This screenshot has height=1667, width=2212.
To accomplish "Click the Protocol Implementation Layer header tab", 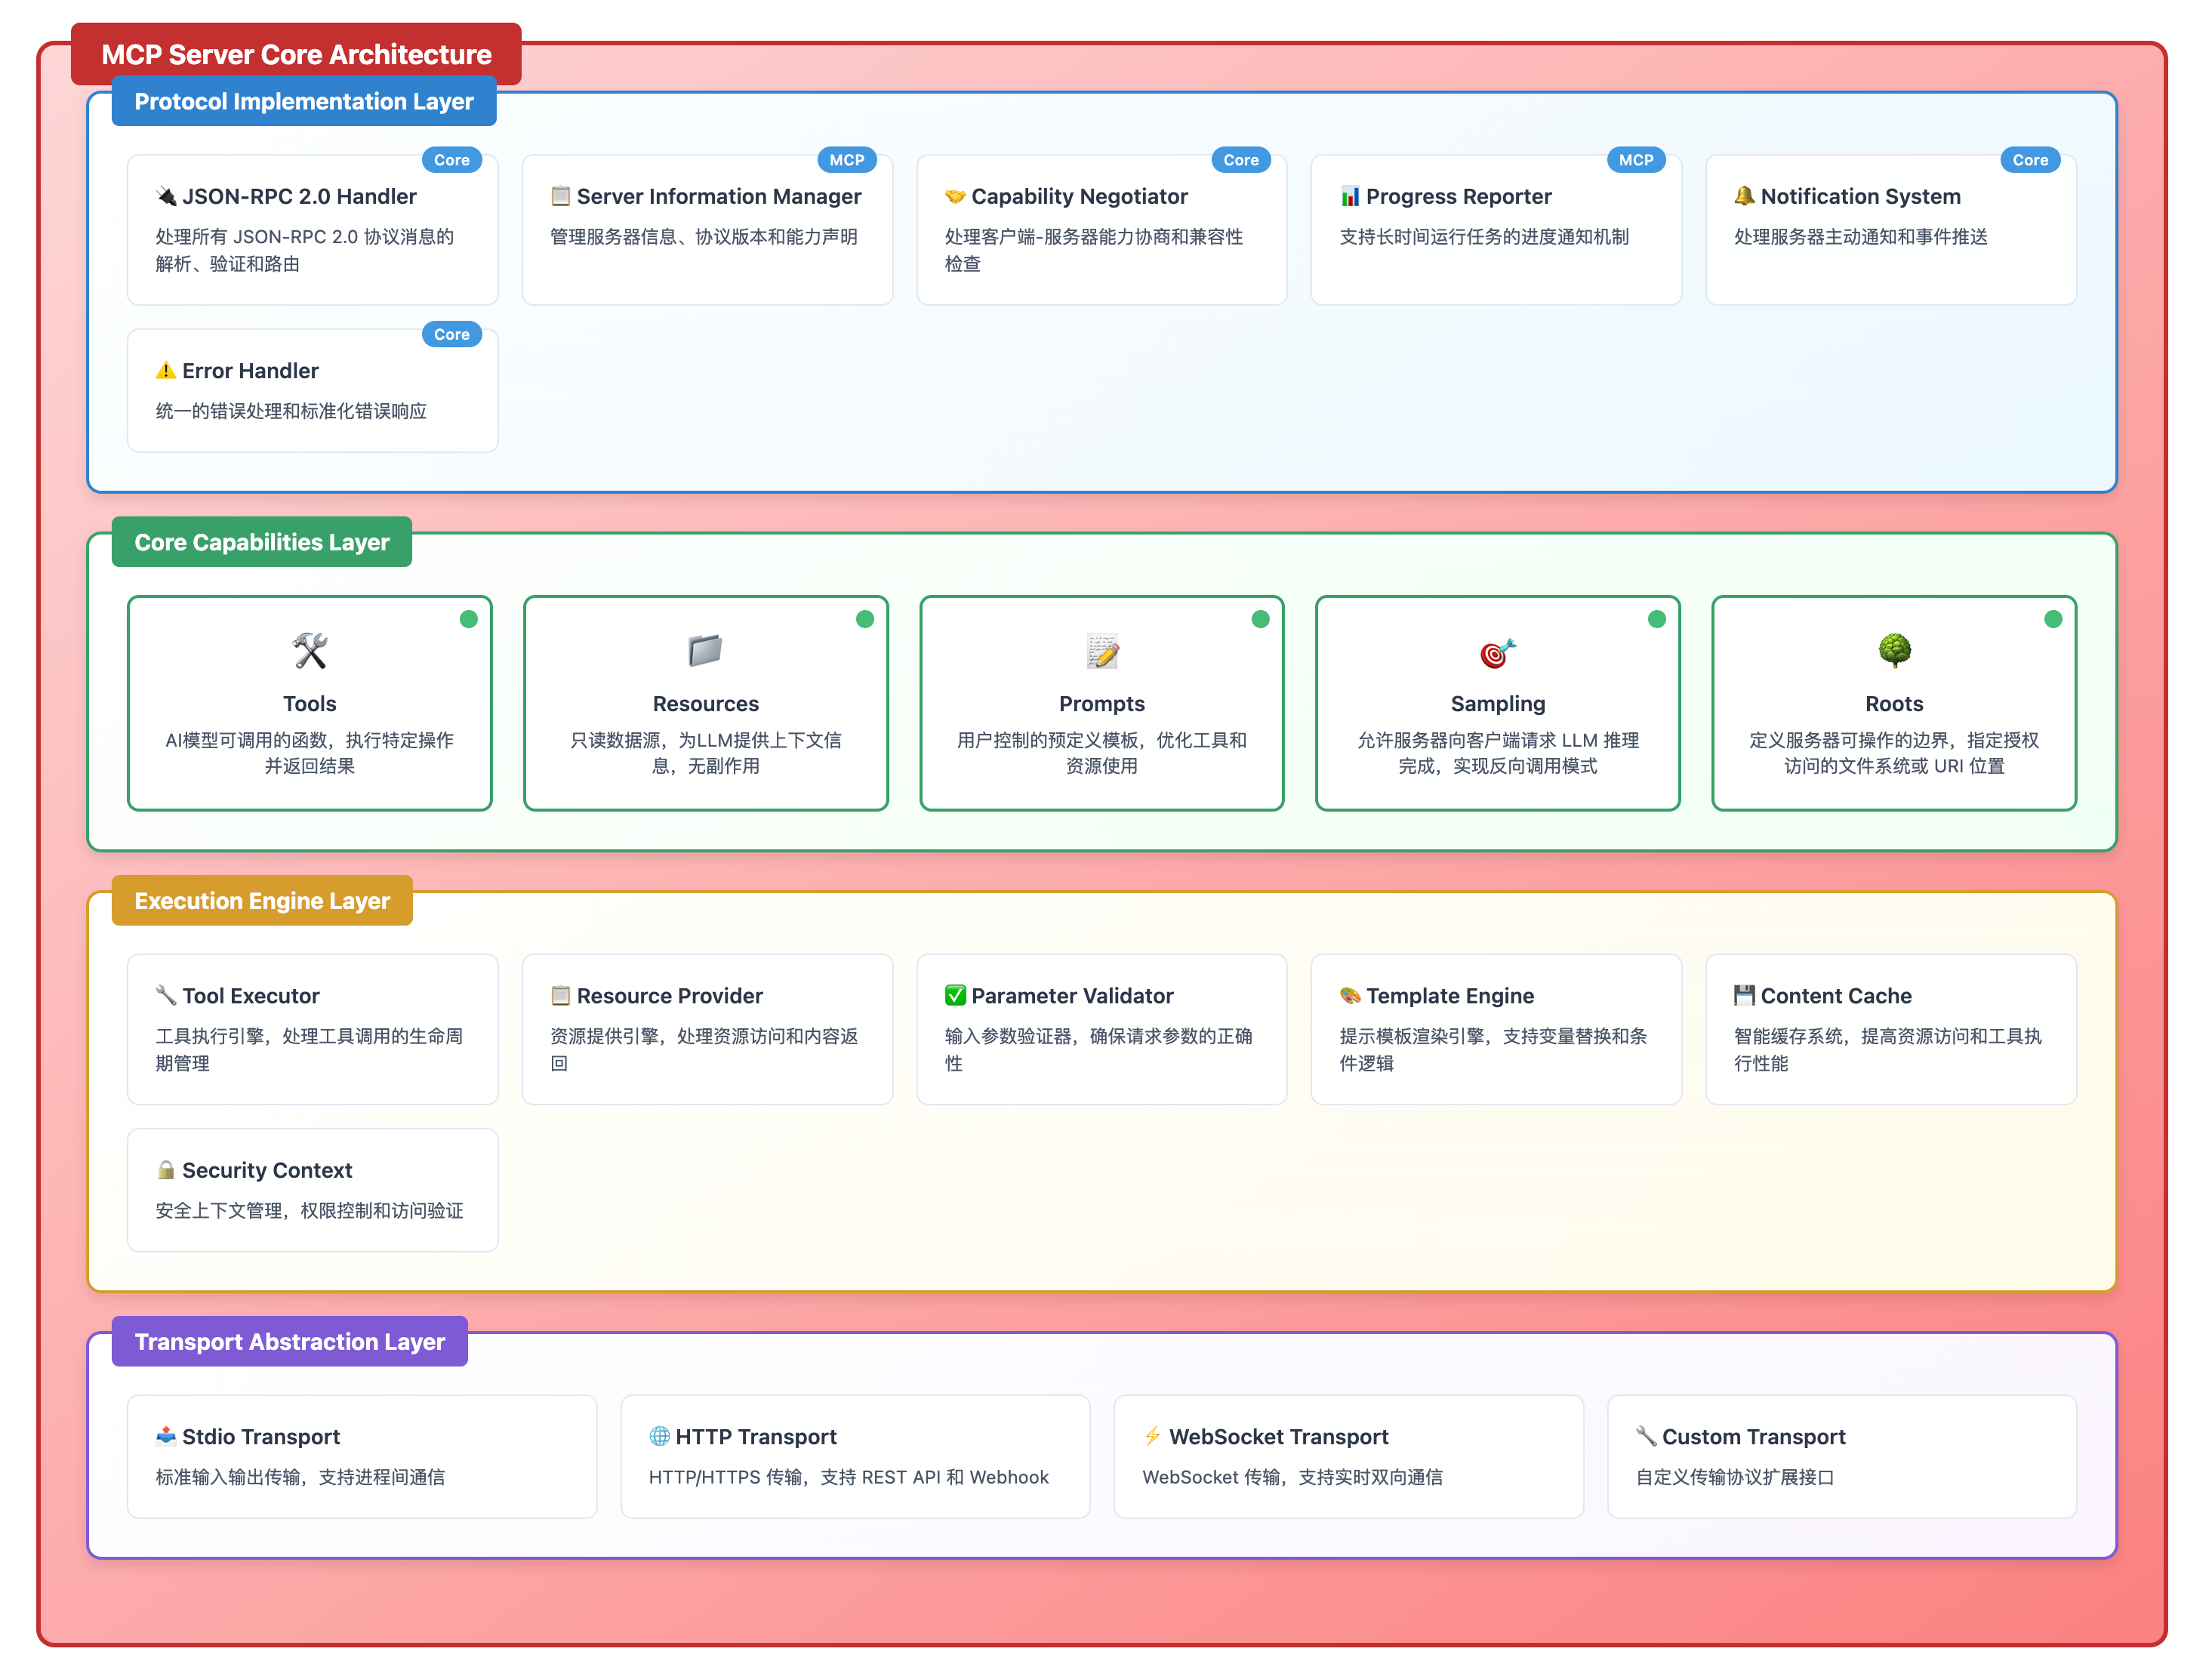I will point(304,102).
